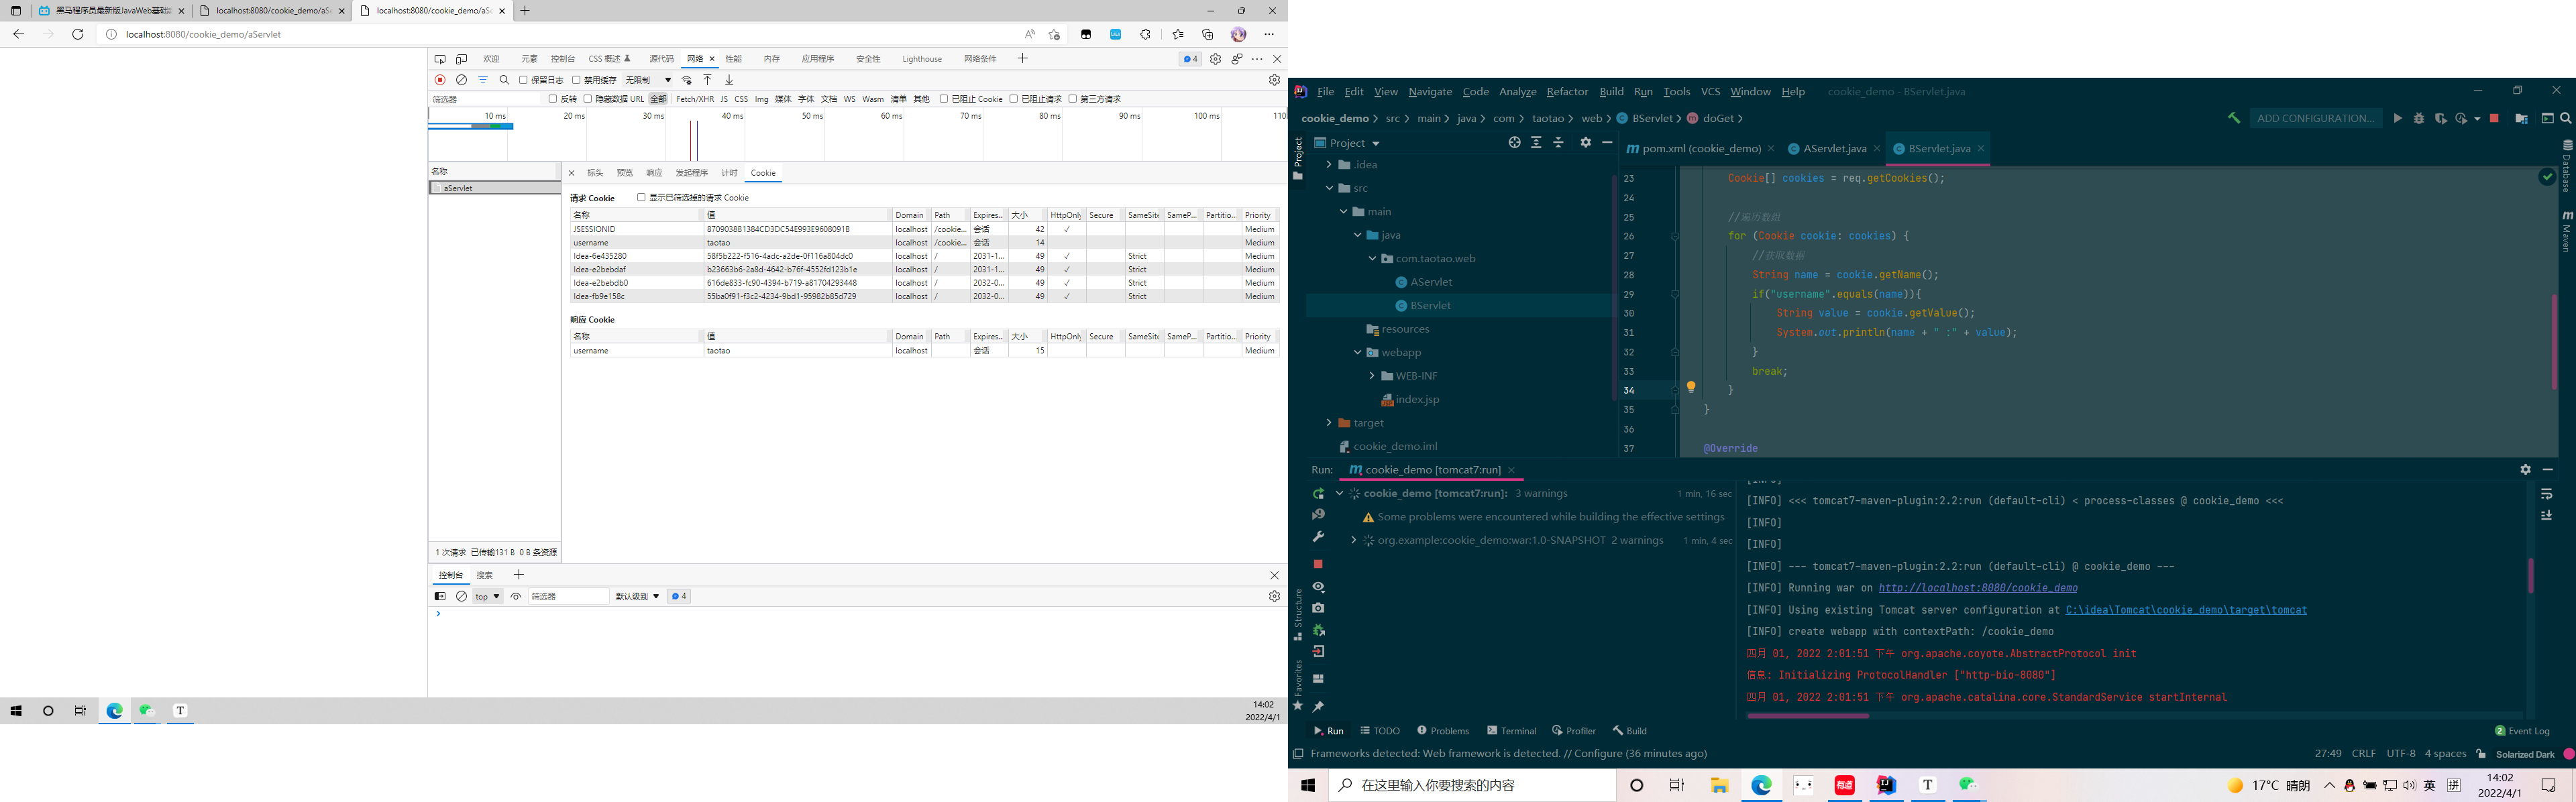Click the rerun icon in Run panel
The width and height of the screenshot is (2576, 802).
tap(1318, 494)
